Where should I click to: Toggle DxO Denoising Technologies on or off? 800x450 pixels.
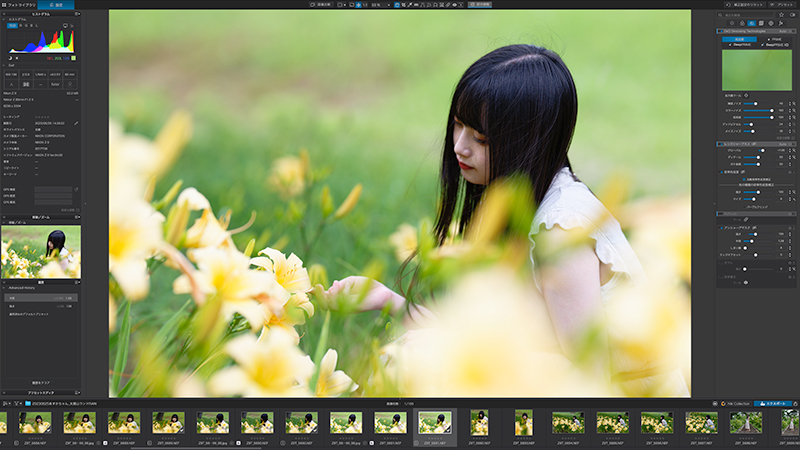[x=719, y=31]
